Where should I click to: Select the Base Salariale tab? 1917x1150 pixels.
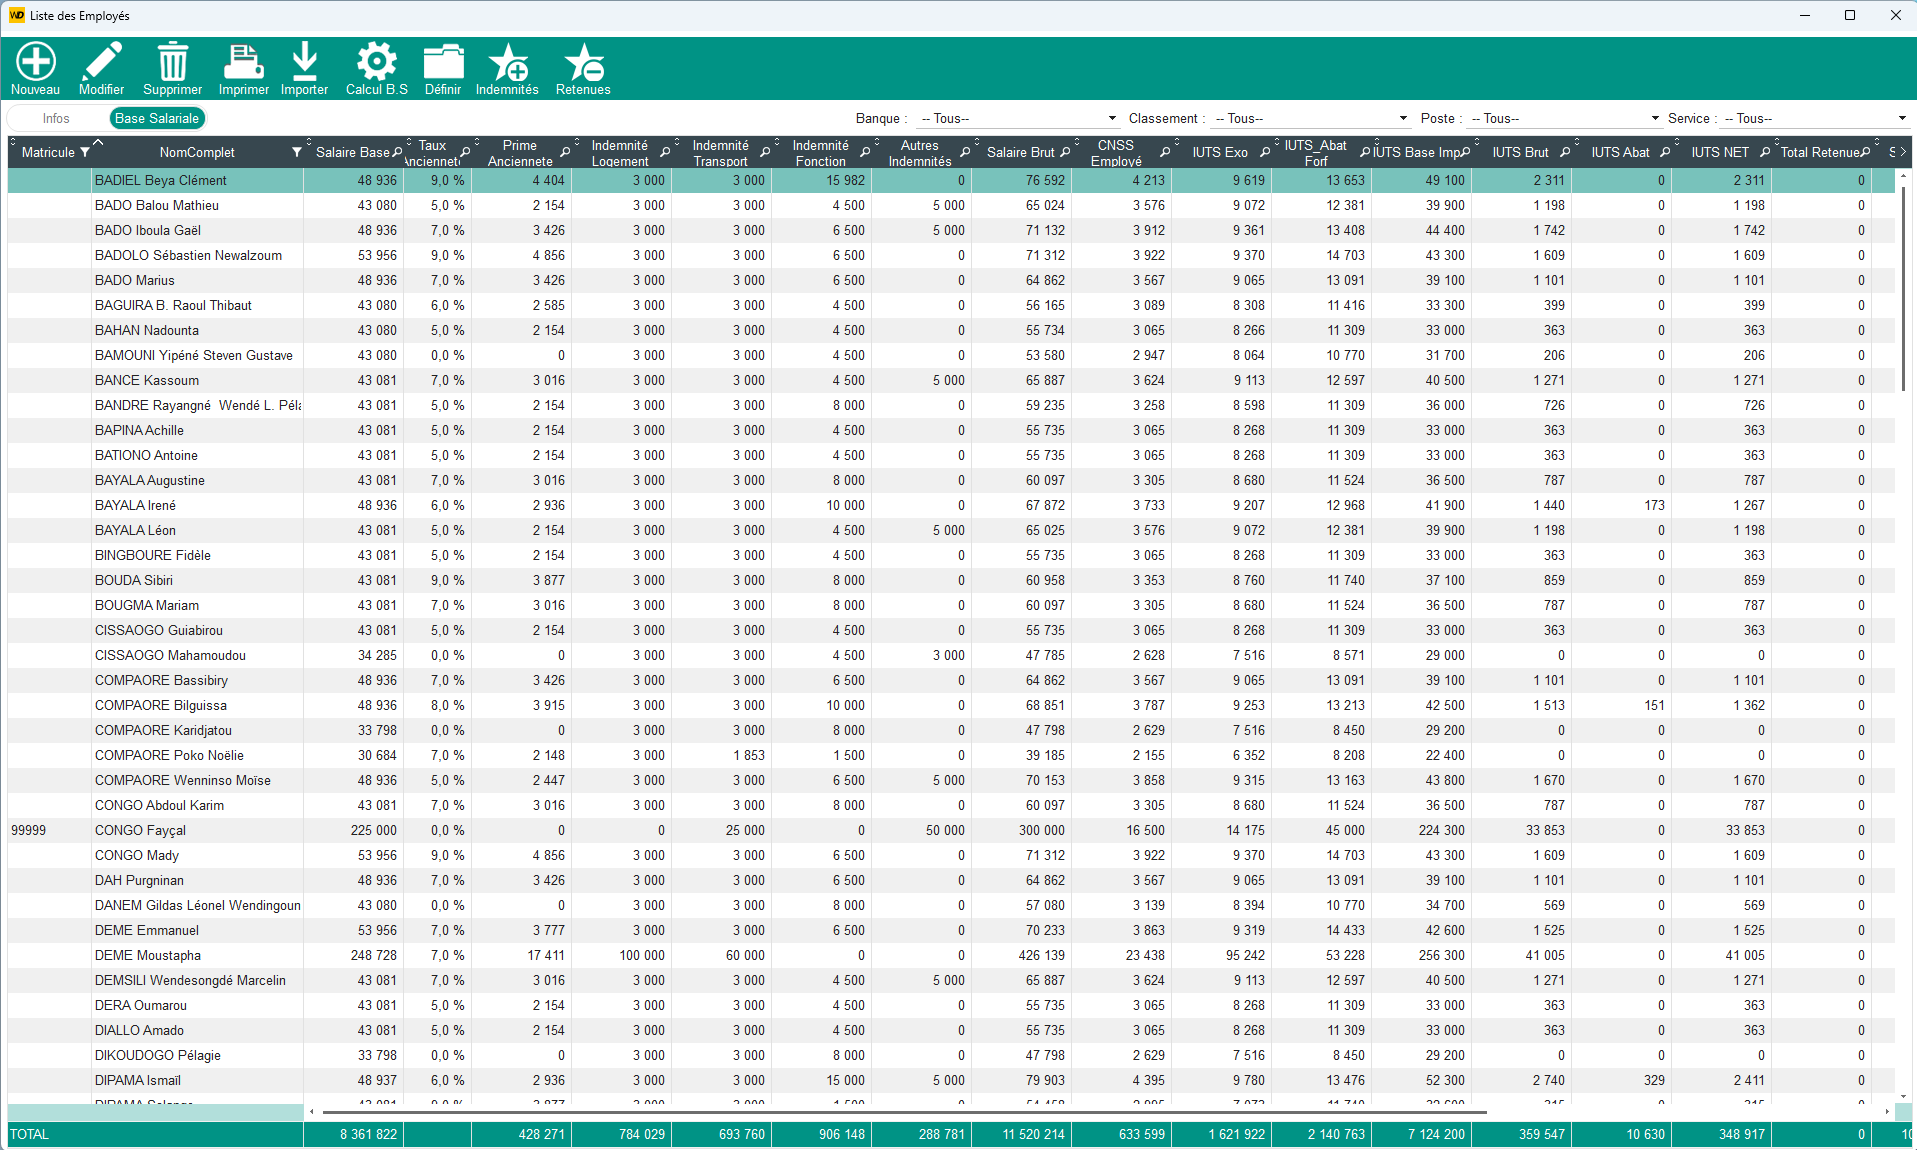157,118
